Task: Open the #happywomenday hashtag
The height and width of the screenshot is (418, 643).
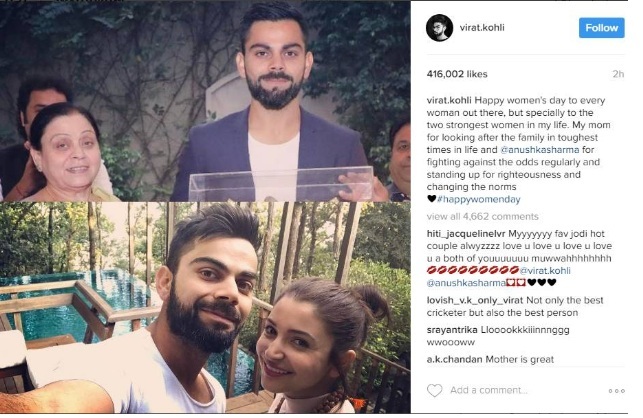Action: [x=479, y=199]
